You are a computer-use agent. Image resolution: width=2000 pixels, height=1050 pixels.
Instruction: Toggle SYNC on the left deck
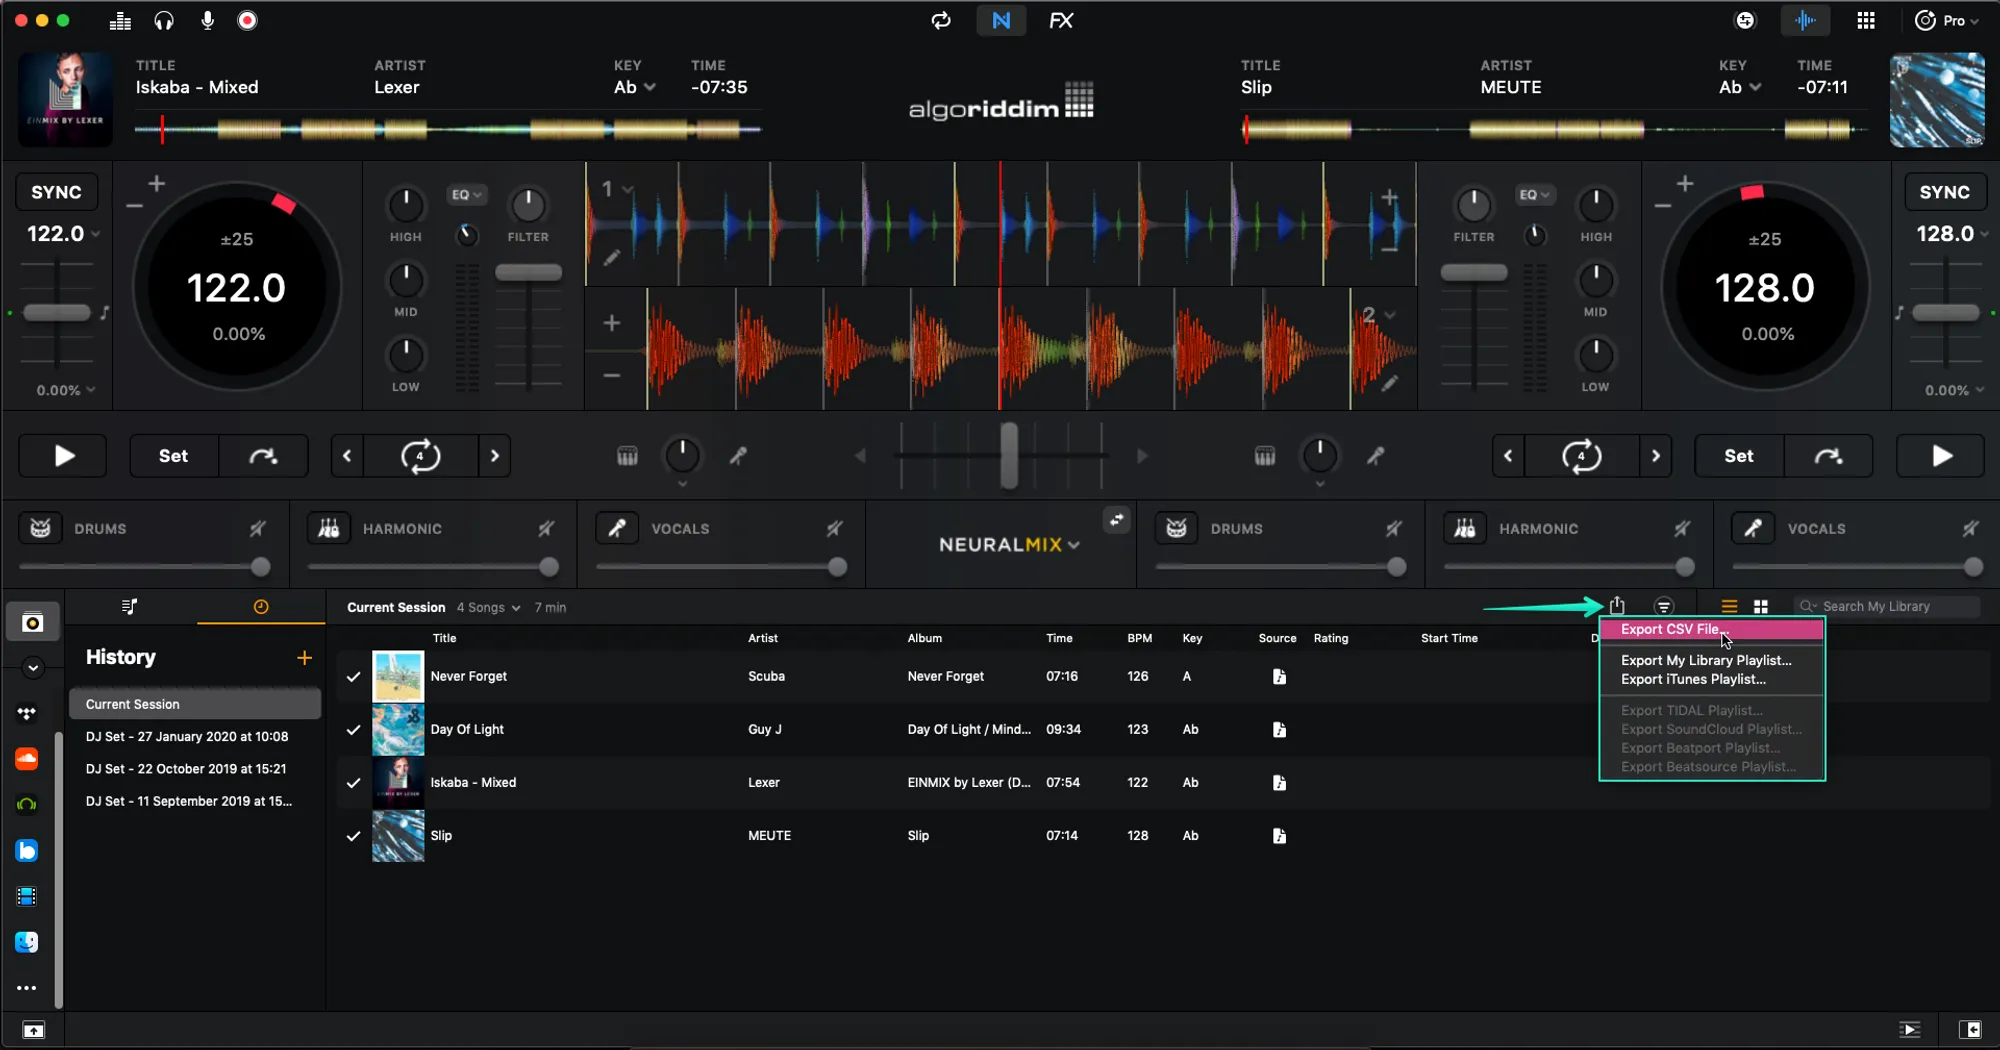56,192
